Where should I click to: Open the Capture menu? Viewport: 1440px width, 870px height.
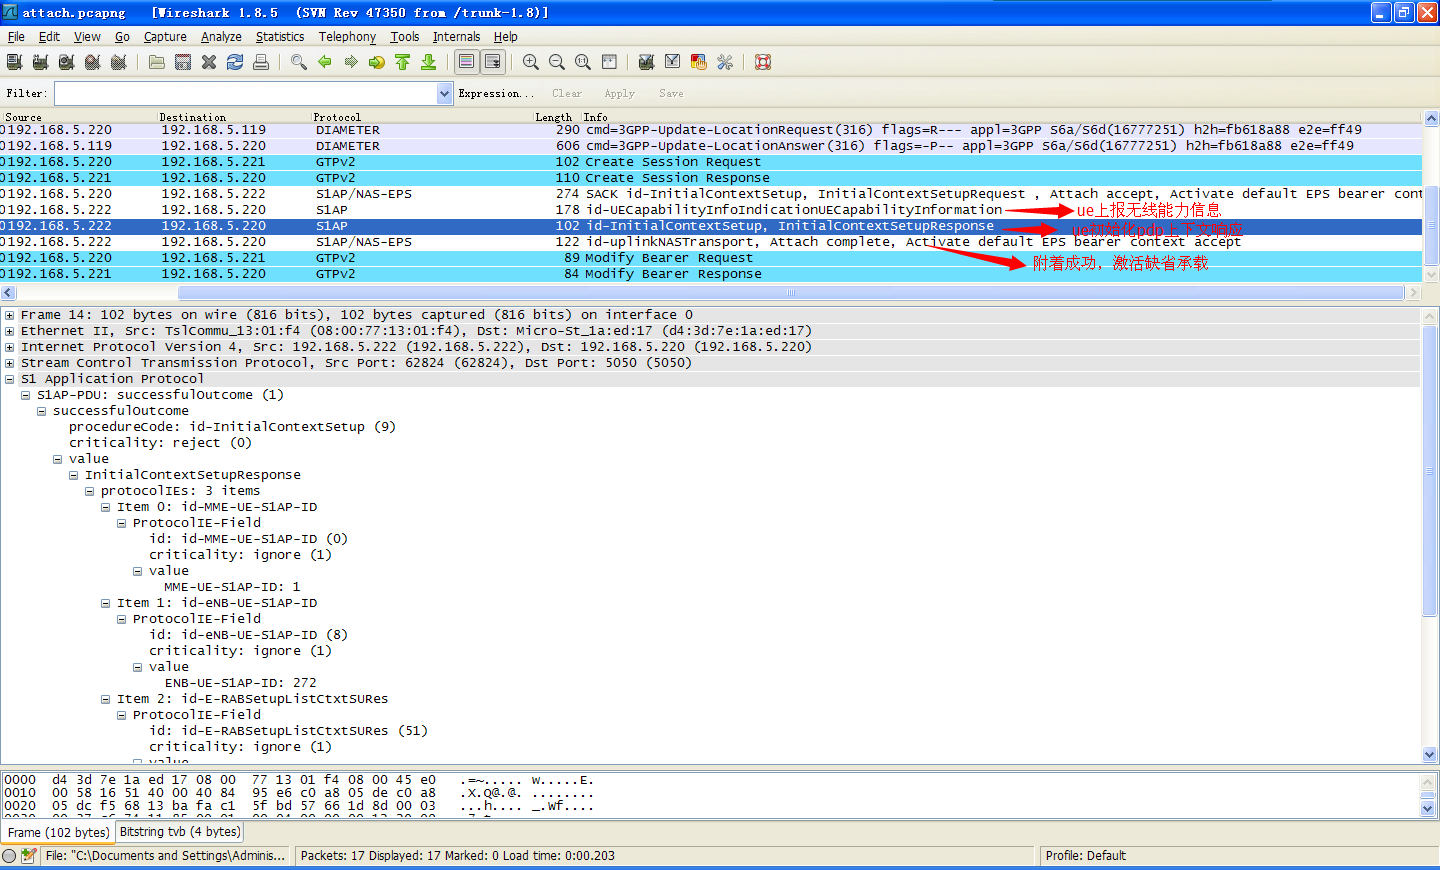coord(165,37)
